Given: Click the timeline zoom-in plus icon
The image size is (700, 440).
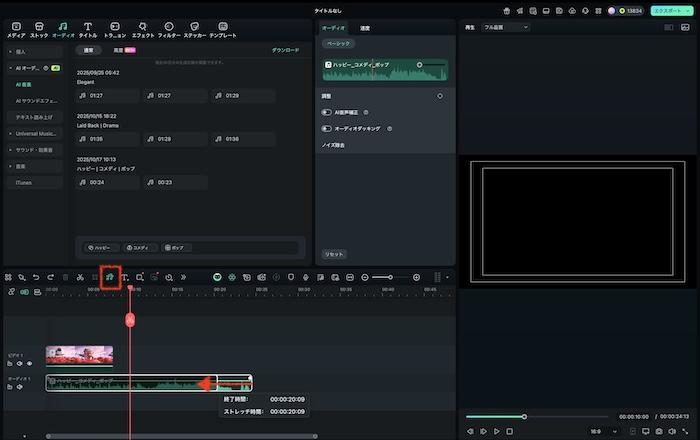Looking at the screenshot, I should [x=416, y=277].
